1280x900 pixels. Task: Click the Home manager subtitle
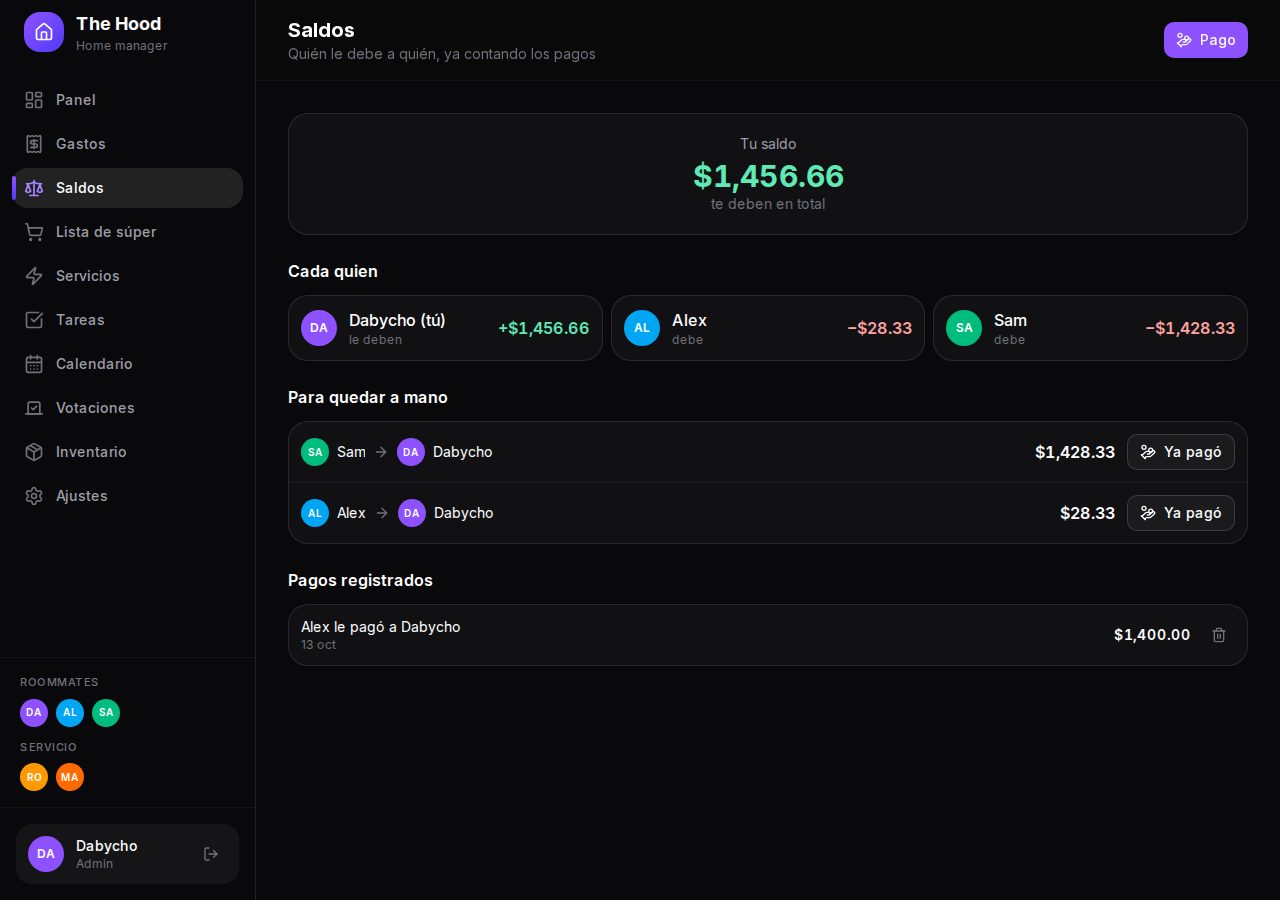(122, 45)
